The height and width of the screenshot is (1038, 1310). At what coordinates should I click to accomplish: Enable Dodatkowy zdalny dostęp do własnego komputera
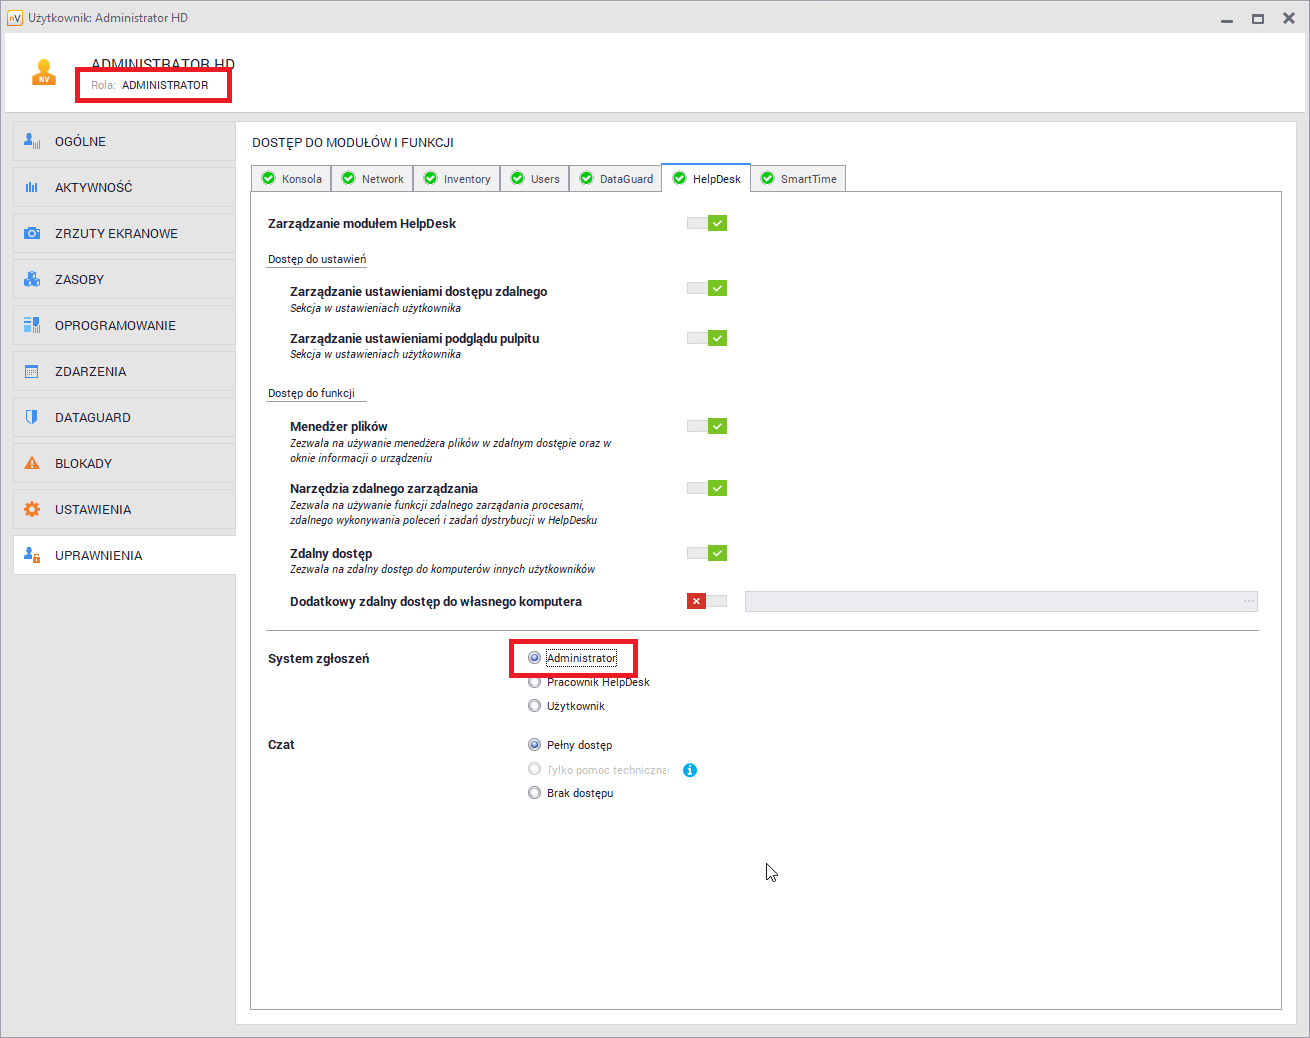pyautogui.click(x=707, y=601)
